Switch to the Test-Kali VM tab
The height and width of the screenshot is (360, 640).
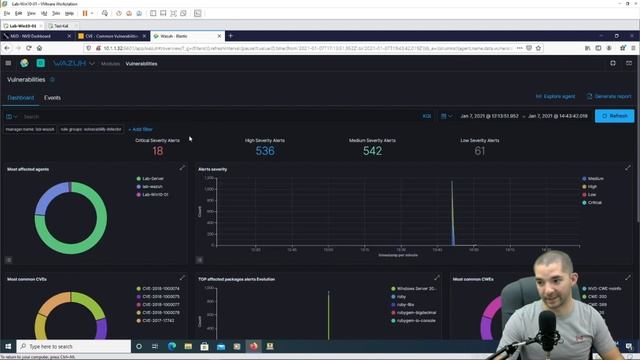point(61,26)
